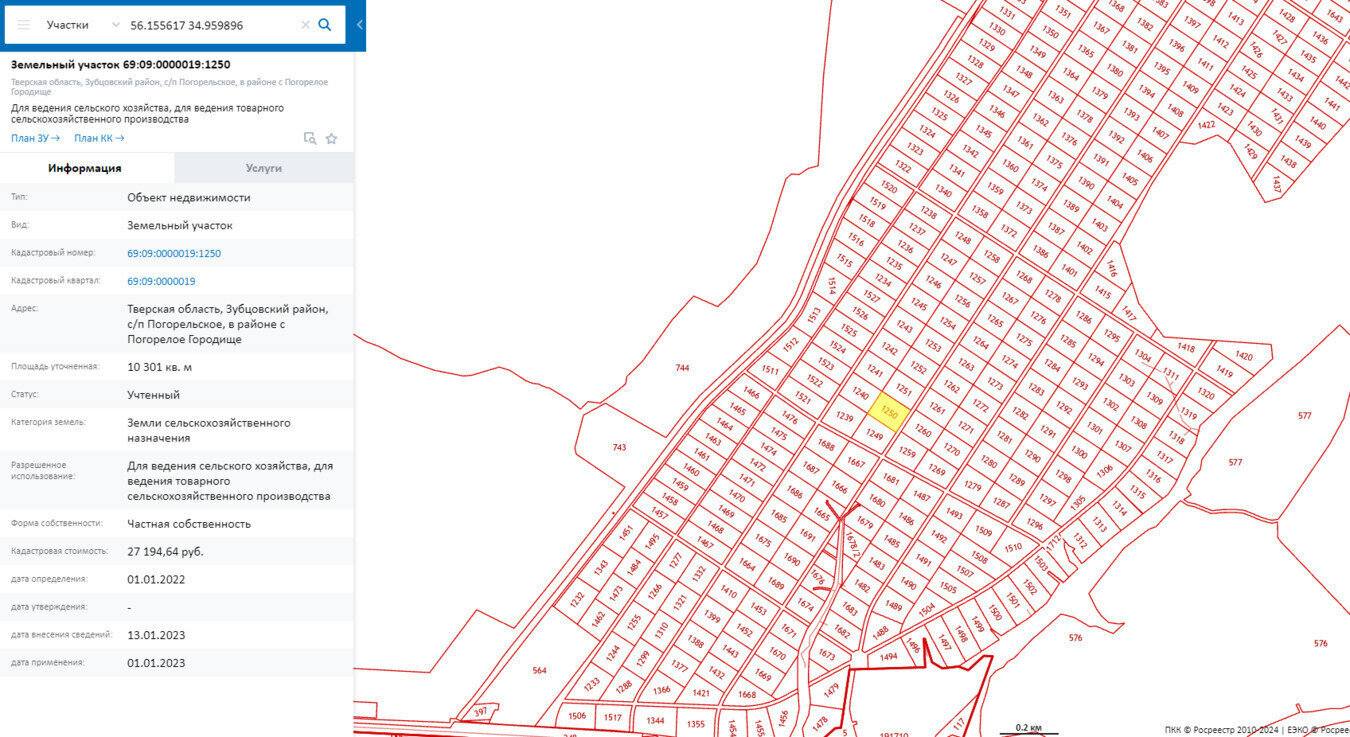Open the План КК link

point(99,138)
